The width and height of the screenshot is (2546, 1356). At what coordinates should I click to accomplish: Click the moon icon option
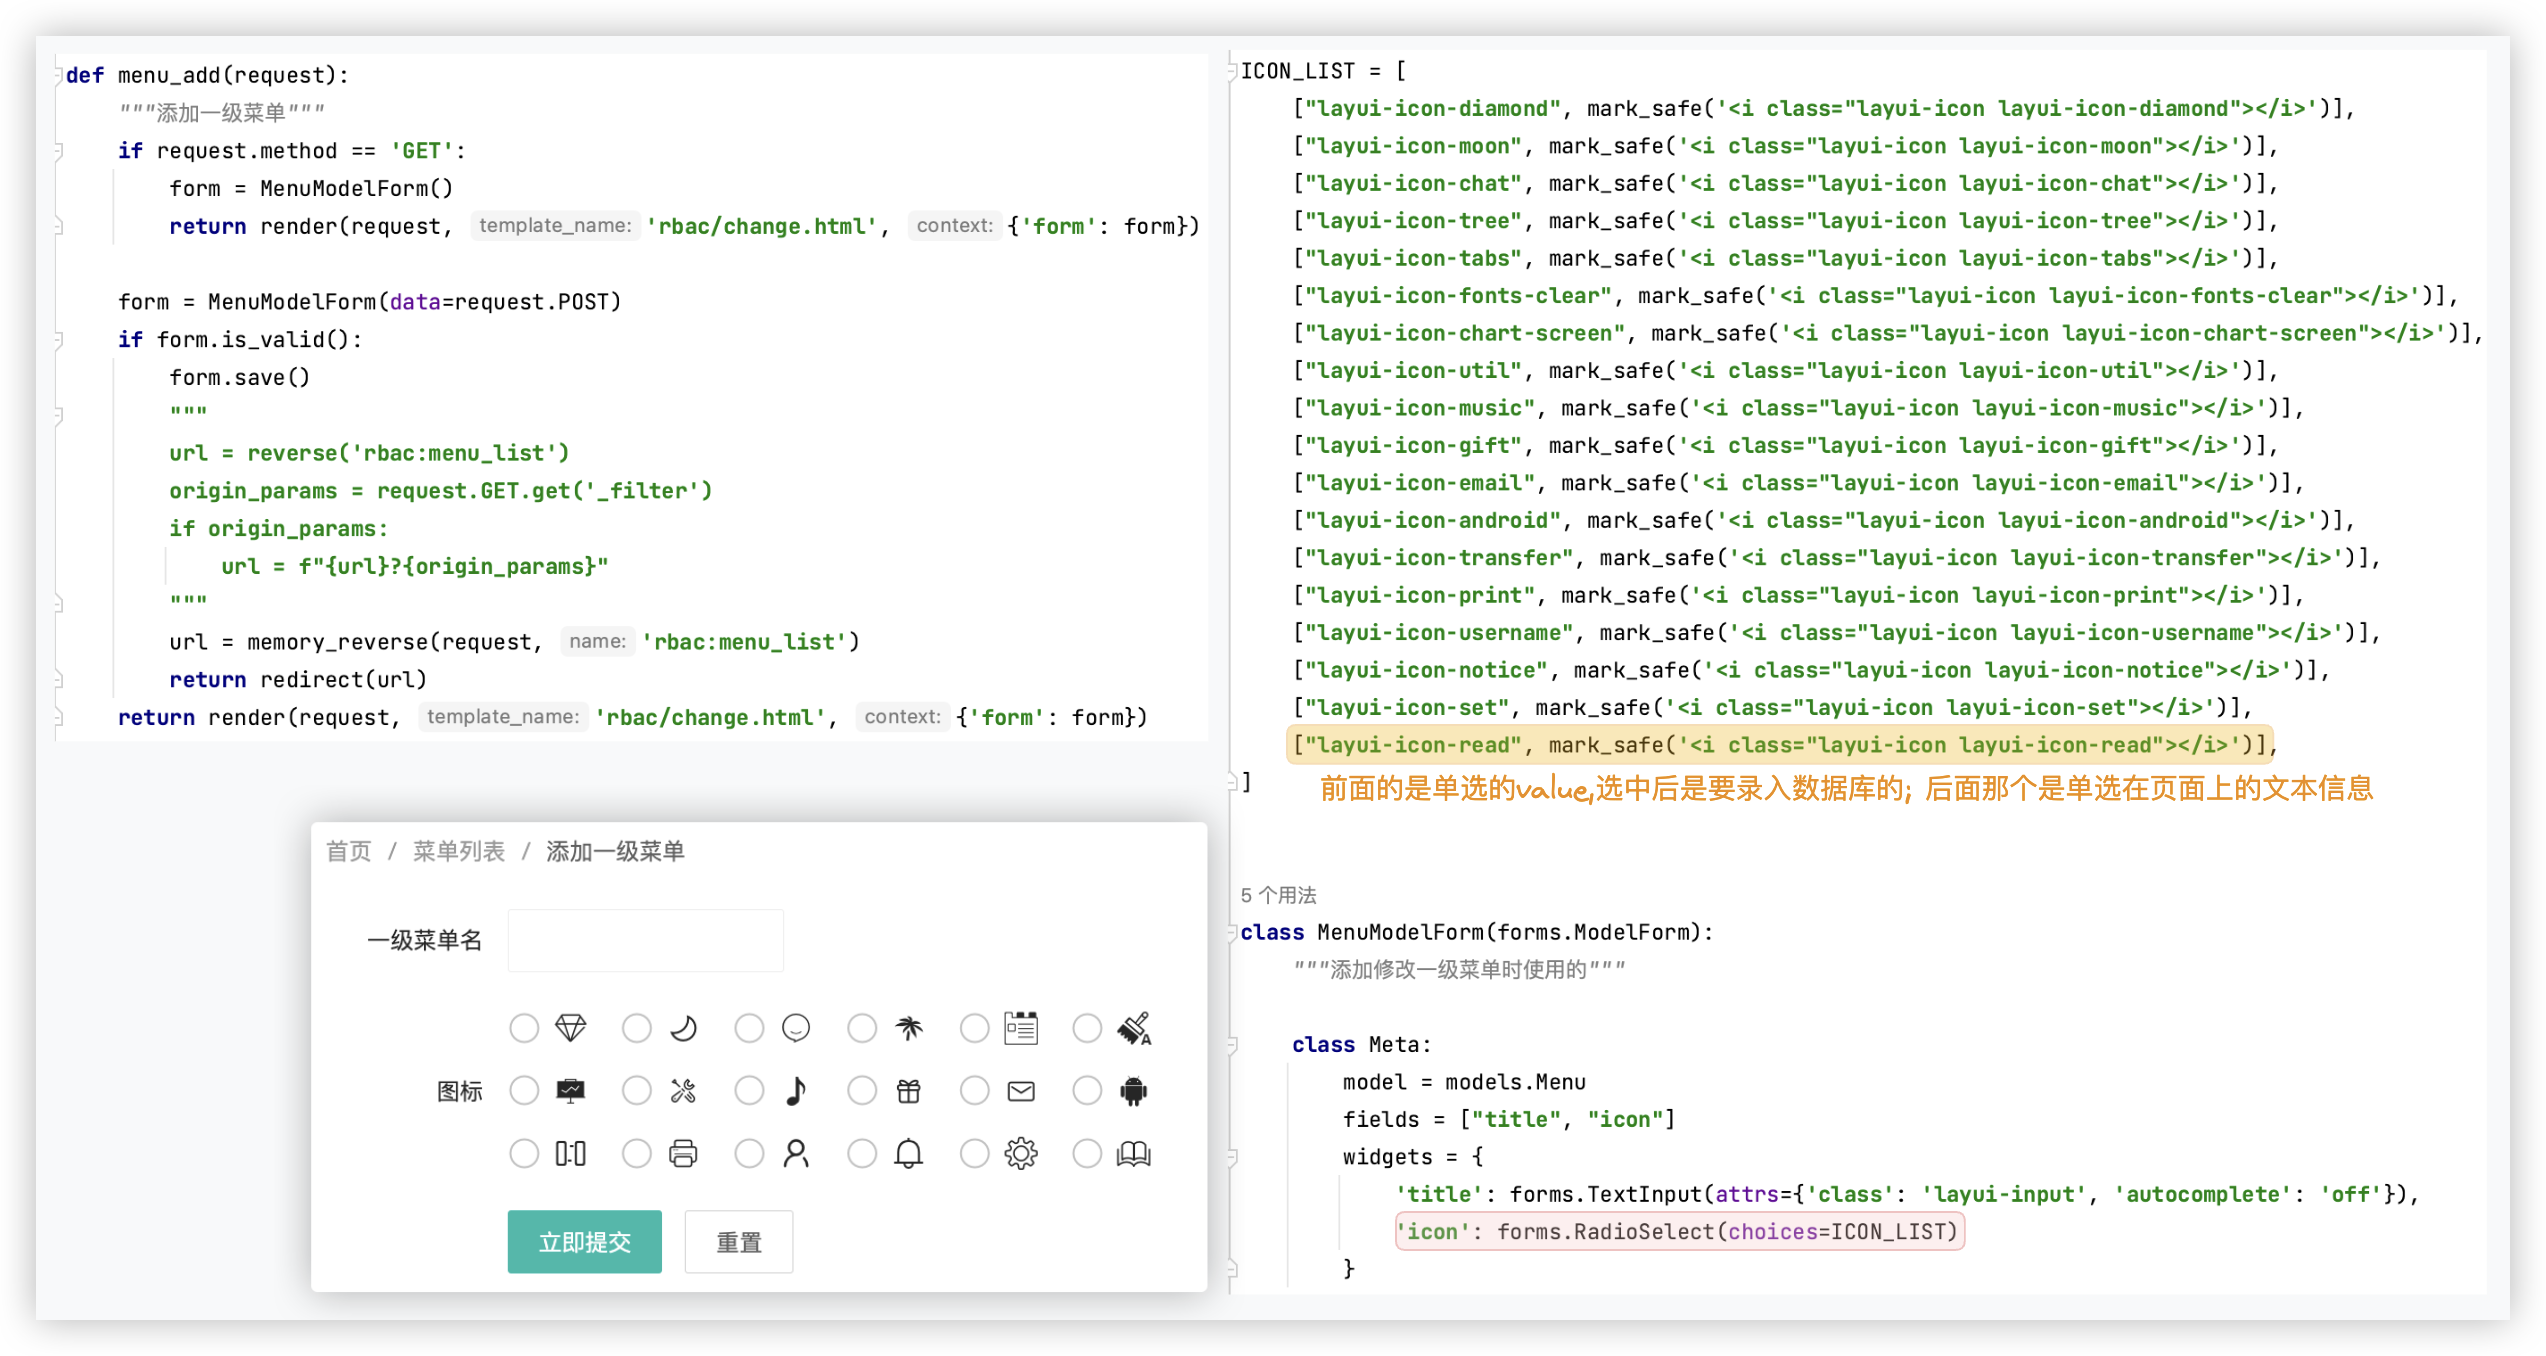tap(683, 1028)
